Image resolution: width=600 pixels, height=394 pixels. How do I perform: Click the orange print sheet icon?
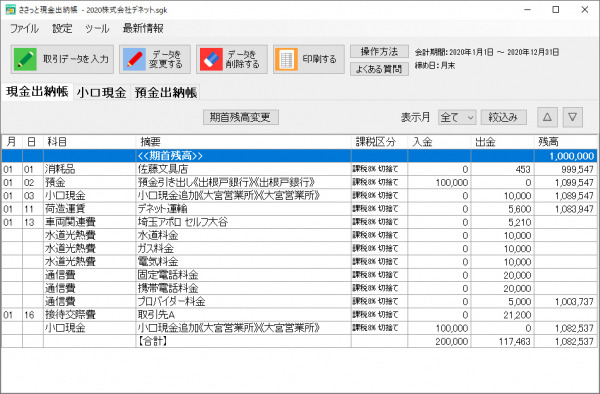tap(286, 59)
